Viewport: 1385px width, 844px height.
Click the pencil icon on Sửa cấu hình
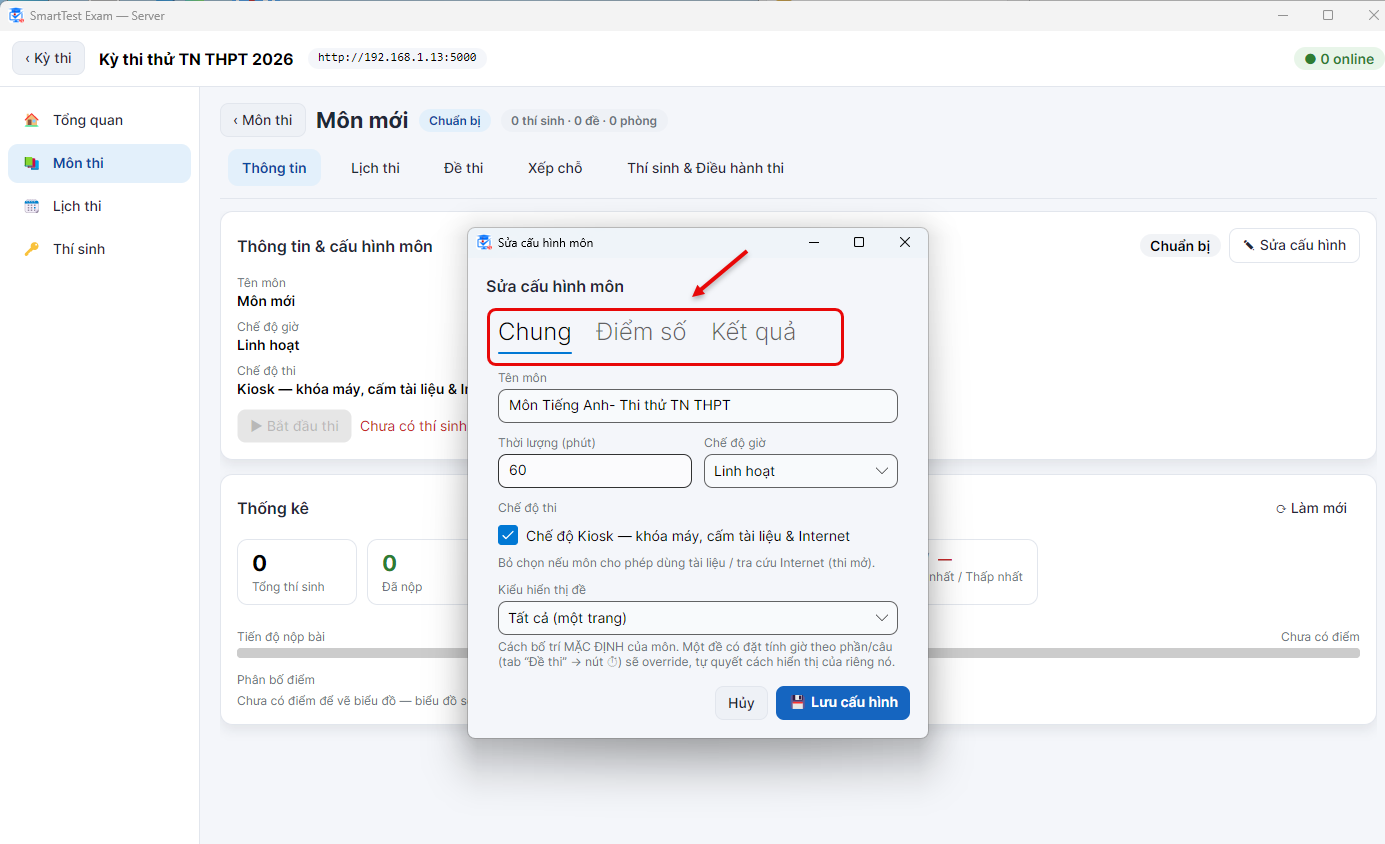(x=1248, y=245)
